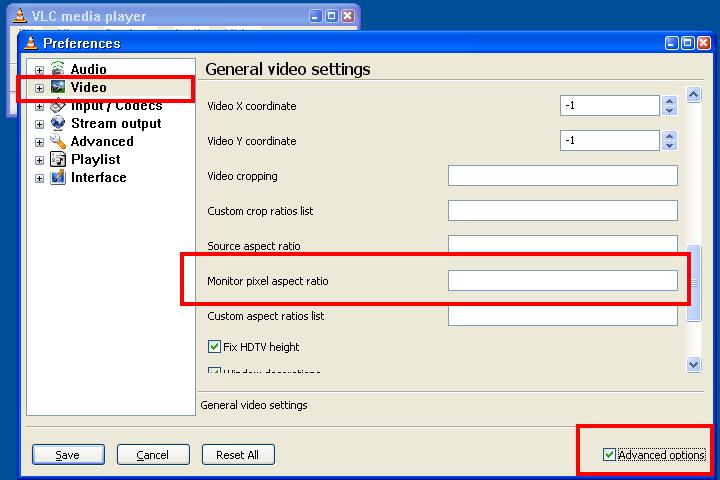Click the Stream output globe icon
This screenshot has height=480, width=720.
tap(58, 123)
